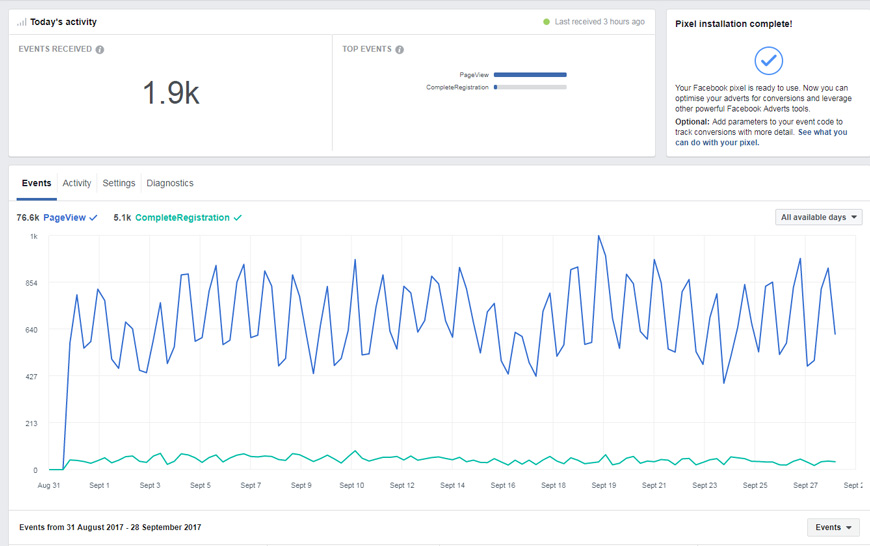Toggle the PageView series checkmark

(93, 218)
